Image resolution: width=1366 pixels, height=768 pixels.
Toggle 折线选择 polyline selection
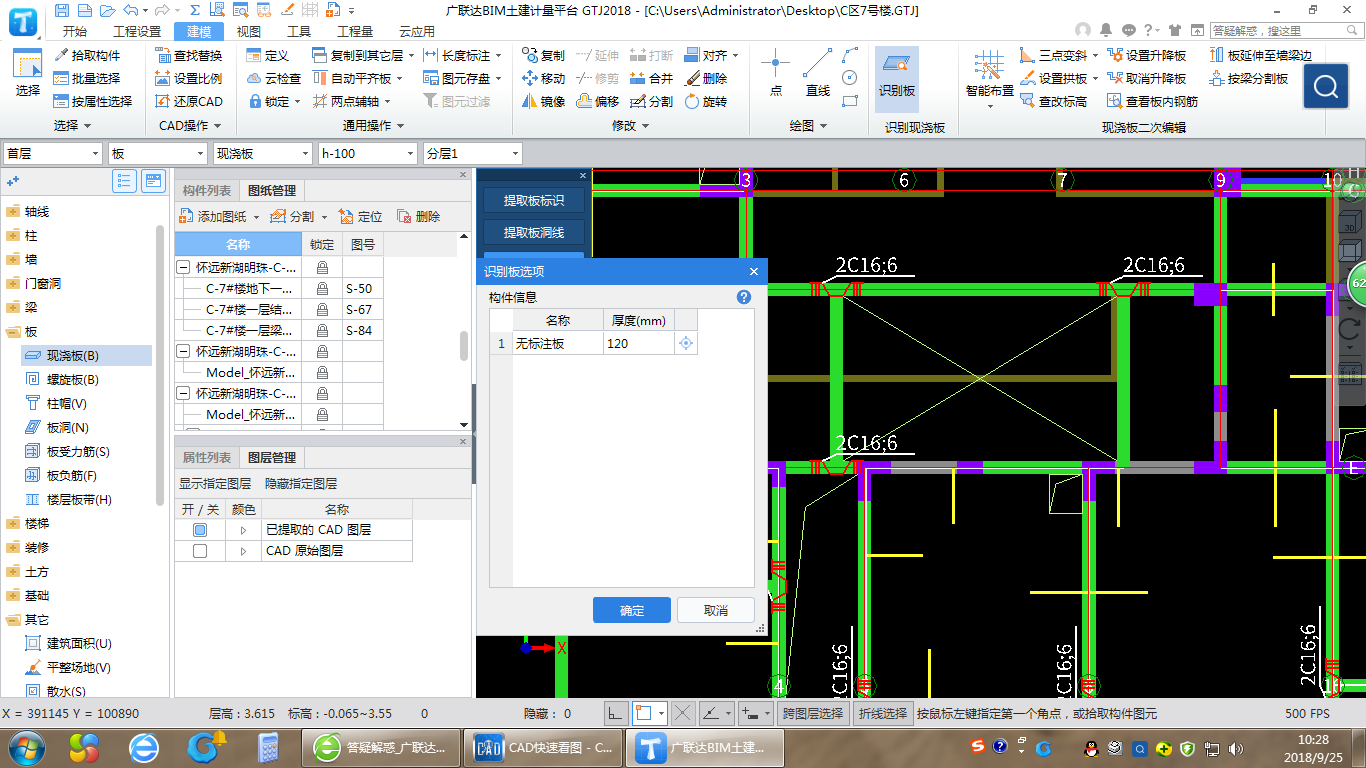(883, 713)
